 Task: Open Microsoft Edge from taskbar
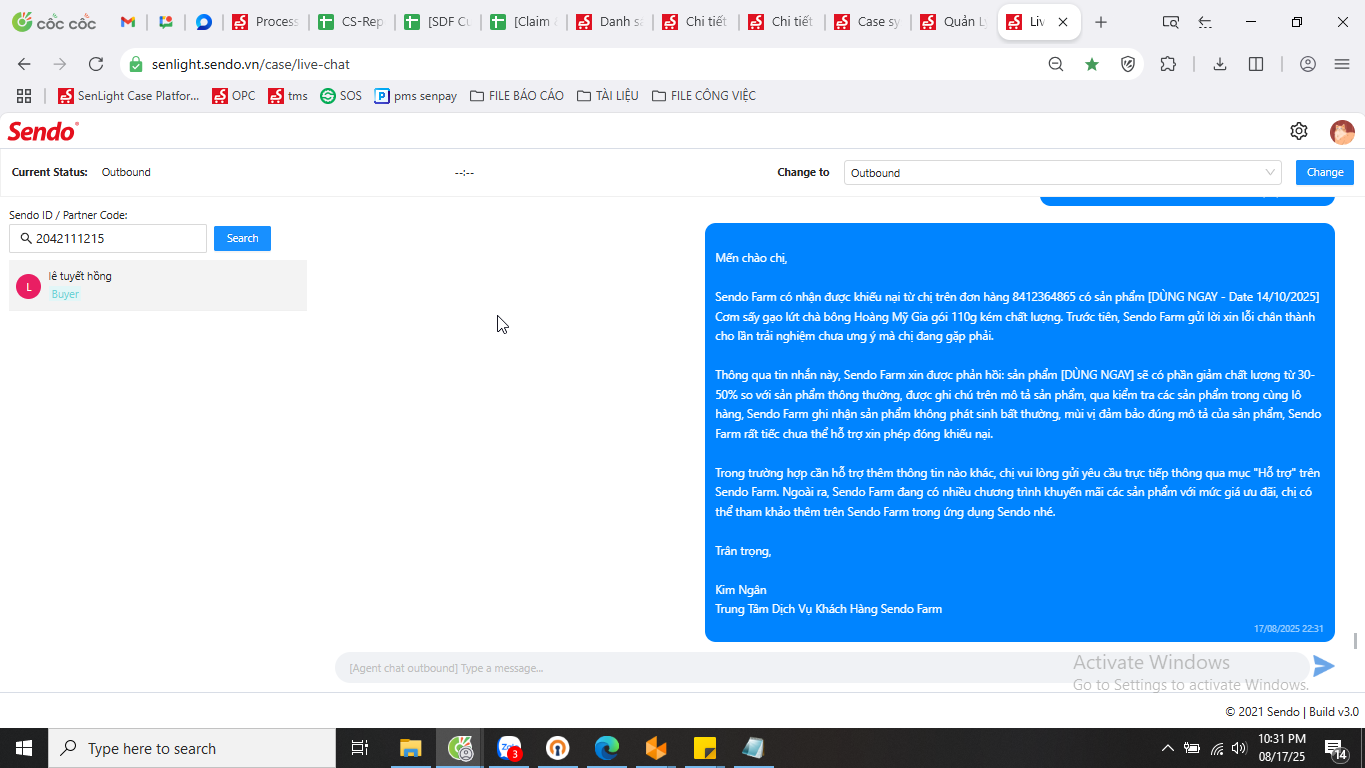[x=607, y=748]
